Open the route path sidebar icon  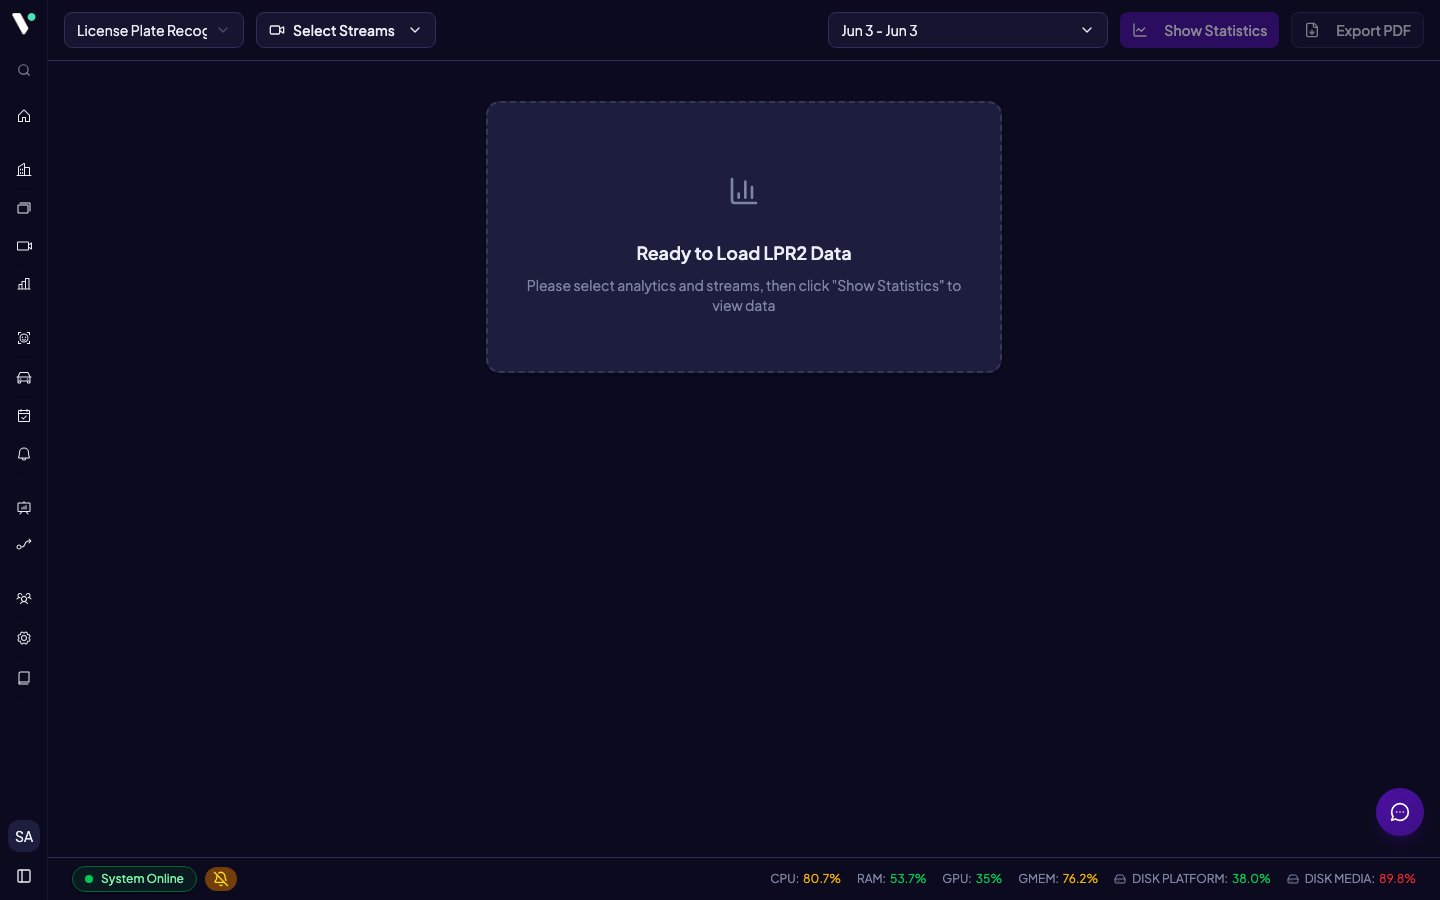(x=24, y=545)
